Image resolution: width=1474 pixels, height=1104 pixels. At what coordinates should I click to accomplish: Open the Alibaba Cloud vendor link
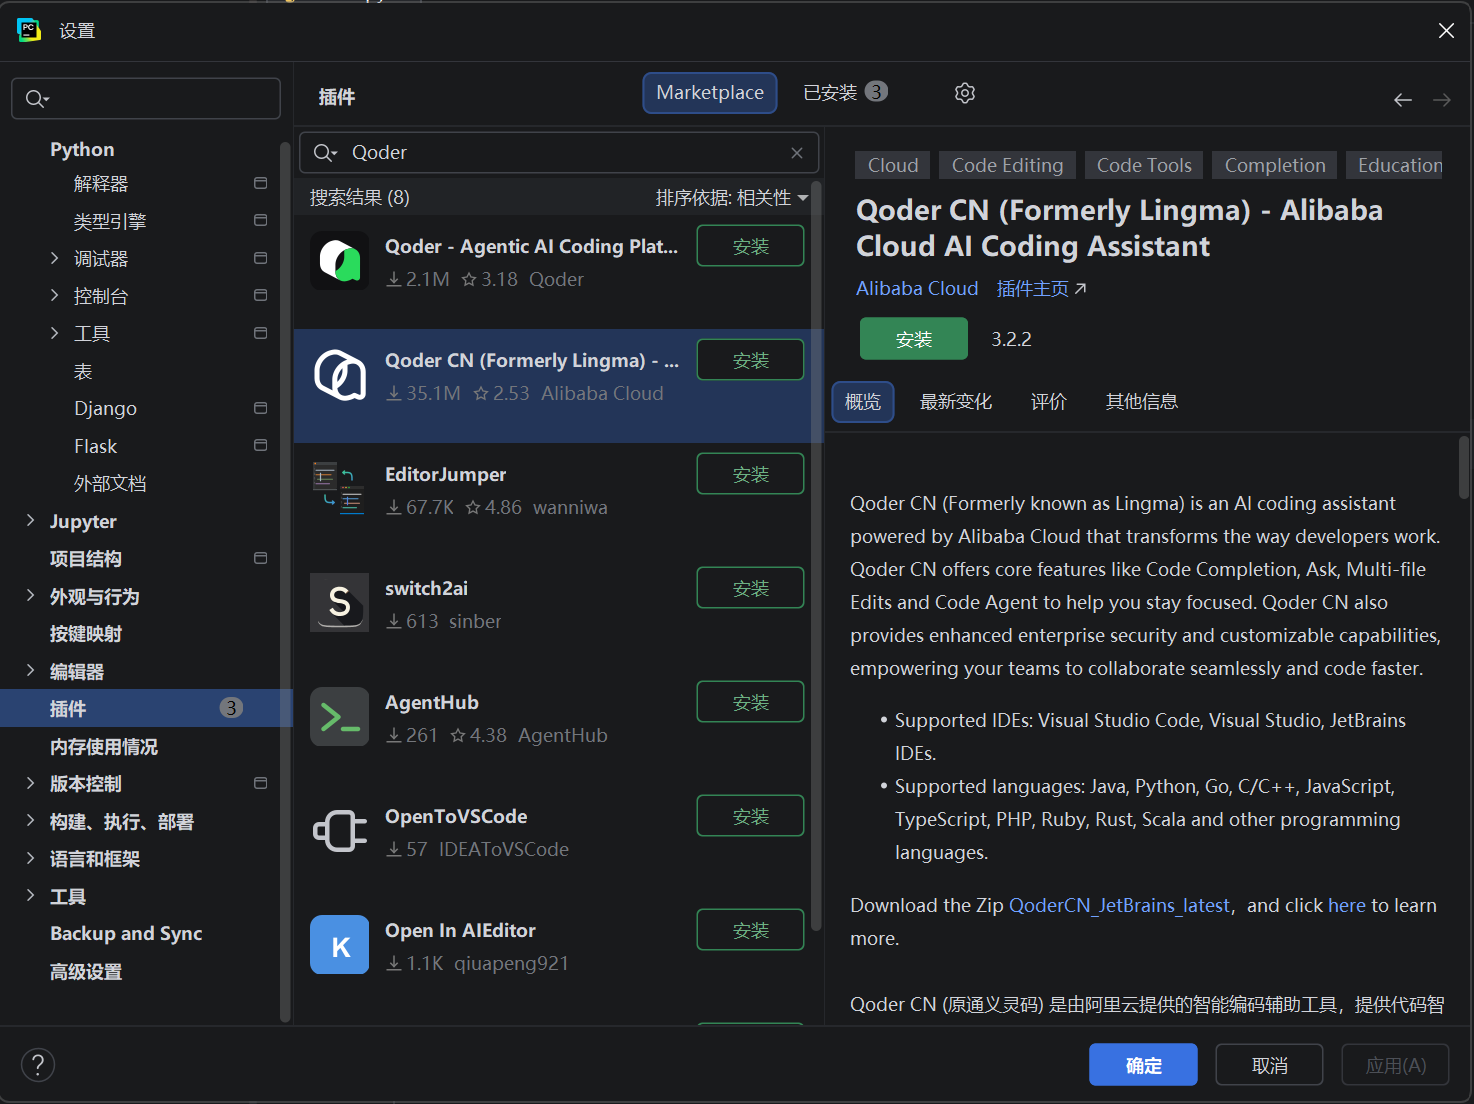tap(917, 289)
